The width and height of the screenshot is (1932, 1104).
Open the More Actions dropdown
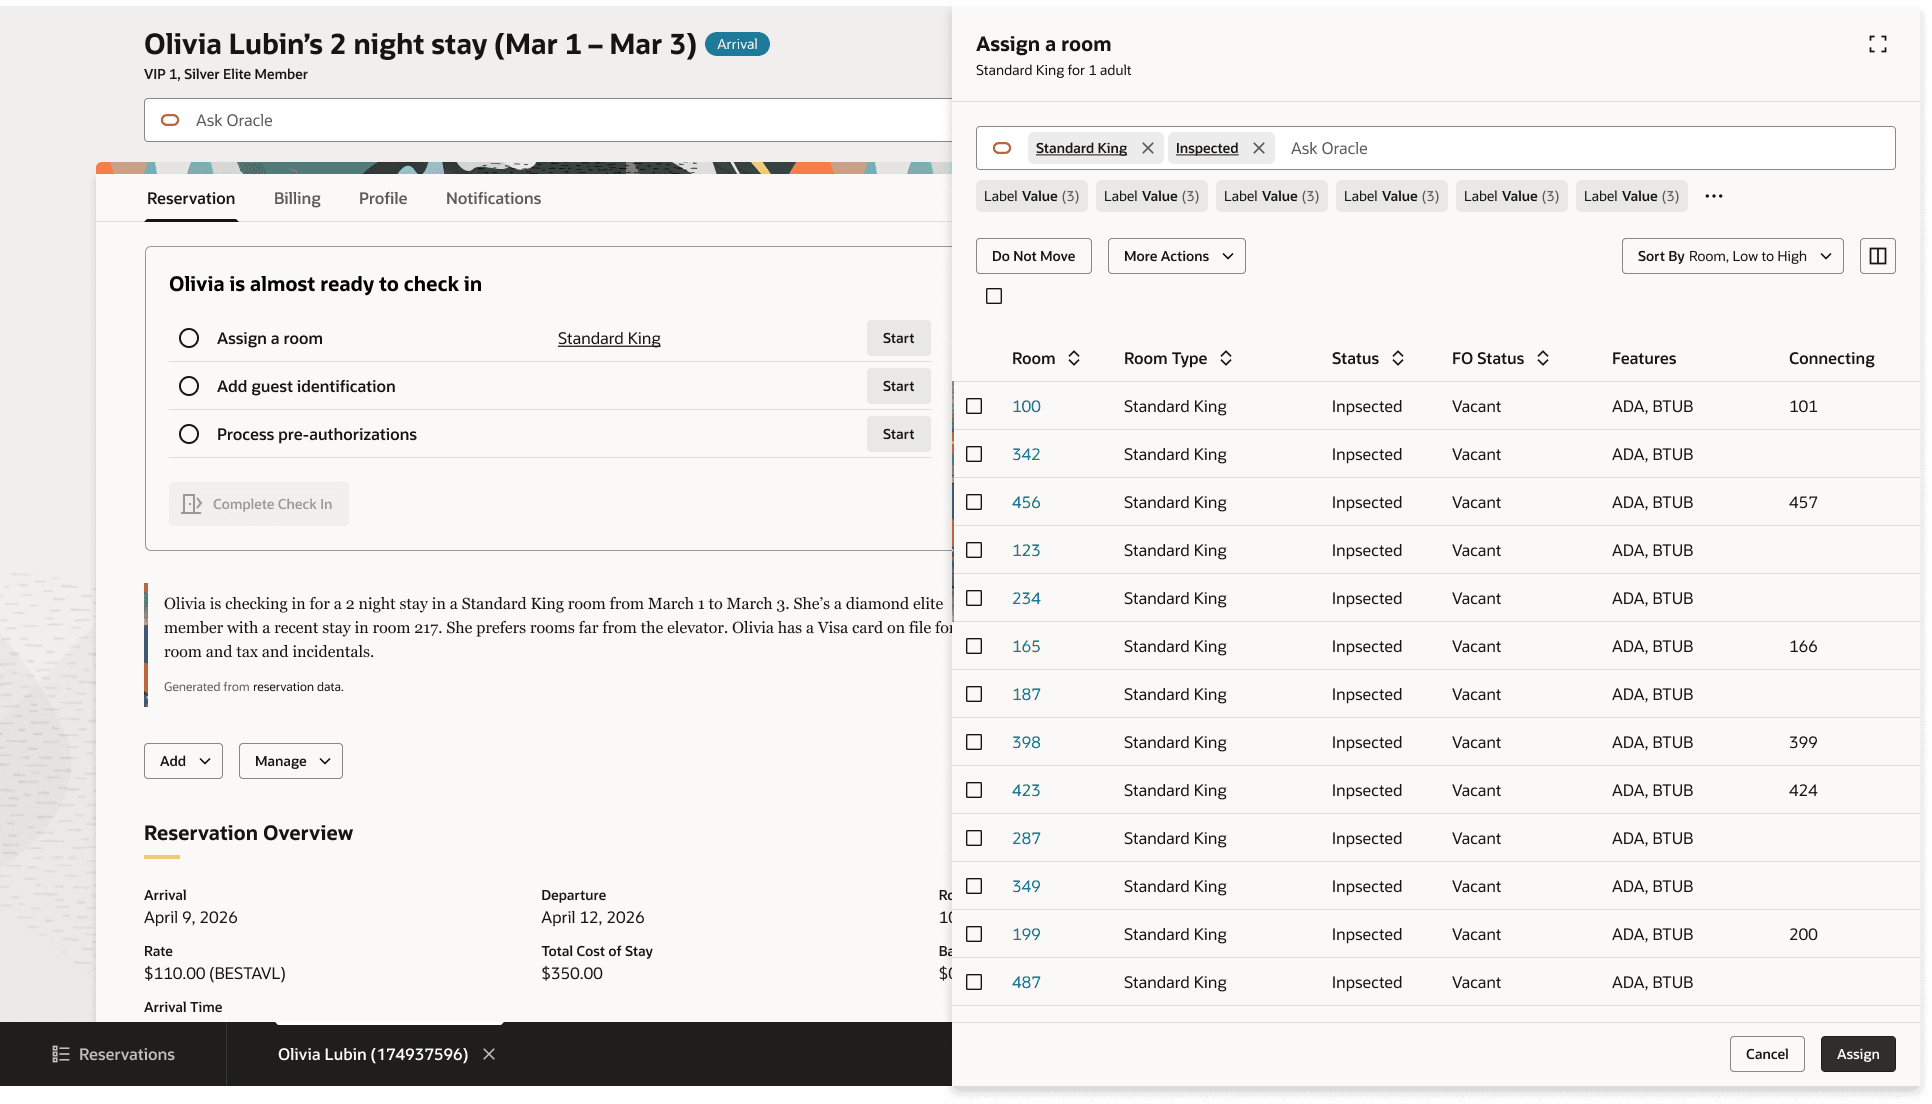(x=1176, y=256)
